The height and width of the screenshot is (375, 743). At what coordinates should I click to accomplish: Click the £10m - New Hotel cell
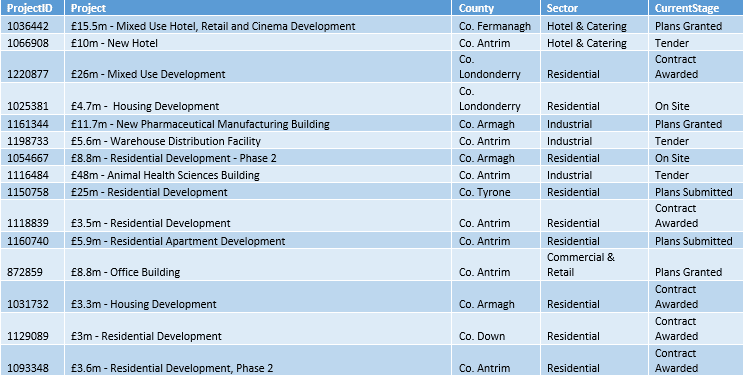258,43
